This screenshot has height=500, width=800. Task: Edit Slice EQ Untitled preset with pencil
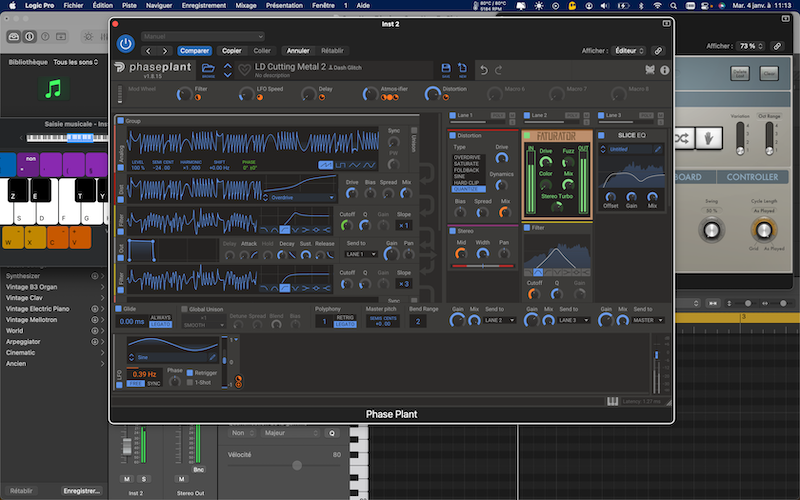coord(658,149)
